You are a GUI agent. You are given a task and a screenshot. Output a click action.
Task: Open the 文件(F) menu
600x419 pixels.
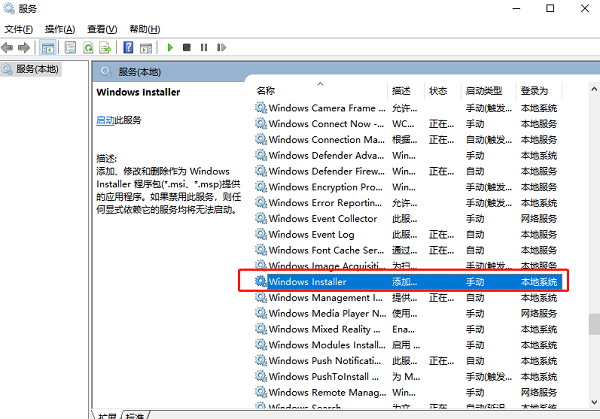click(18, 29)
